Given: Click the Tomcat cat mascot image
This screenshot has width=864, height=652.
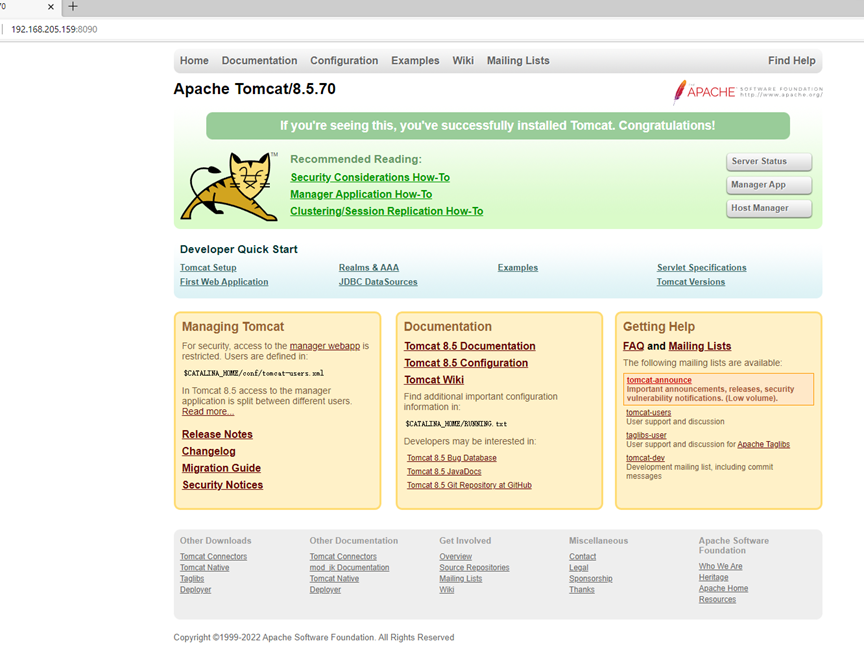Looking at the screenshot, I should 230,187.
